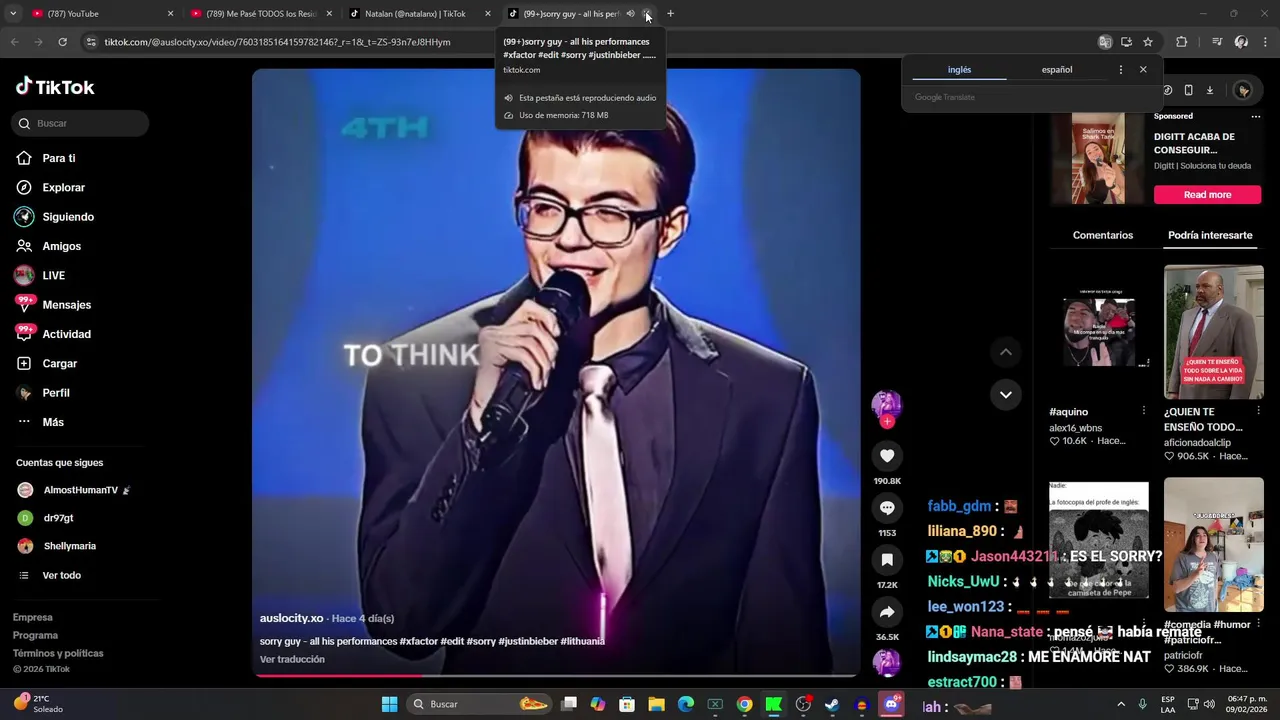Open the auslocity.xo creator avatar beside the video
This screenshot has width=1280, height=720.
(x=887, y=404)
